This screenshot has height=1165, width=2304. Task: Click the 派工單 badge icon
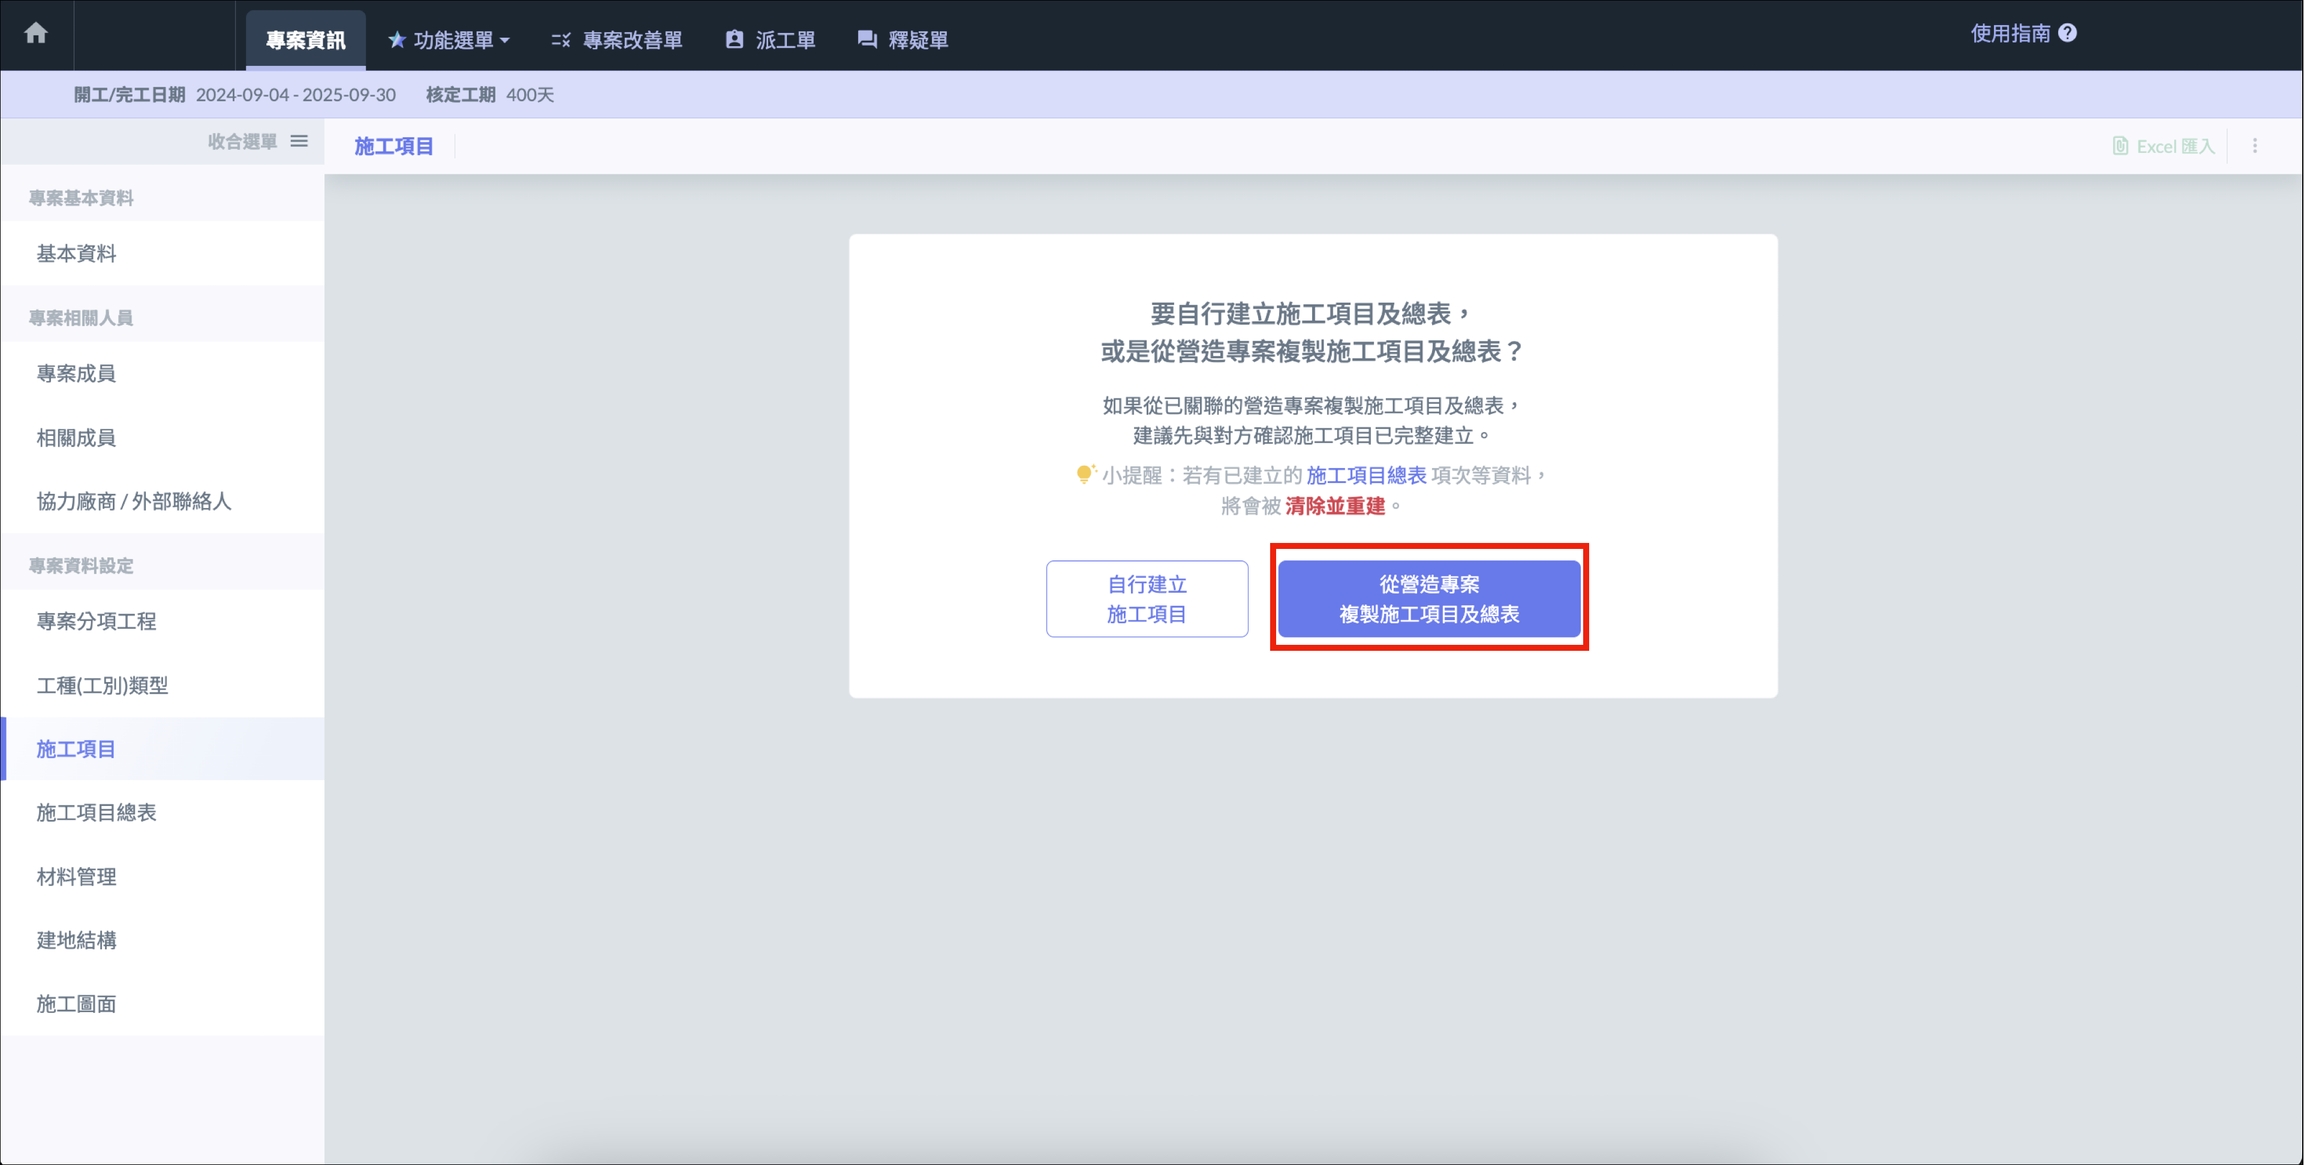tap(734, 40)
